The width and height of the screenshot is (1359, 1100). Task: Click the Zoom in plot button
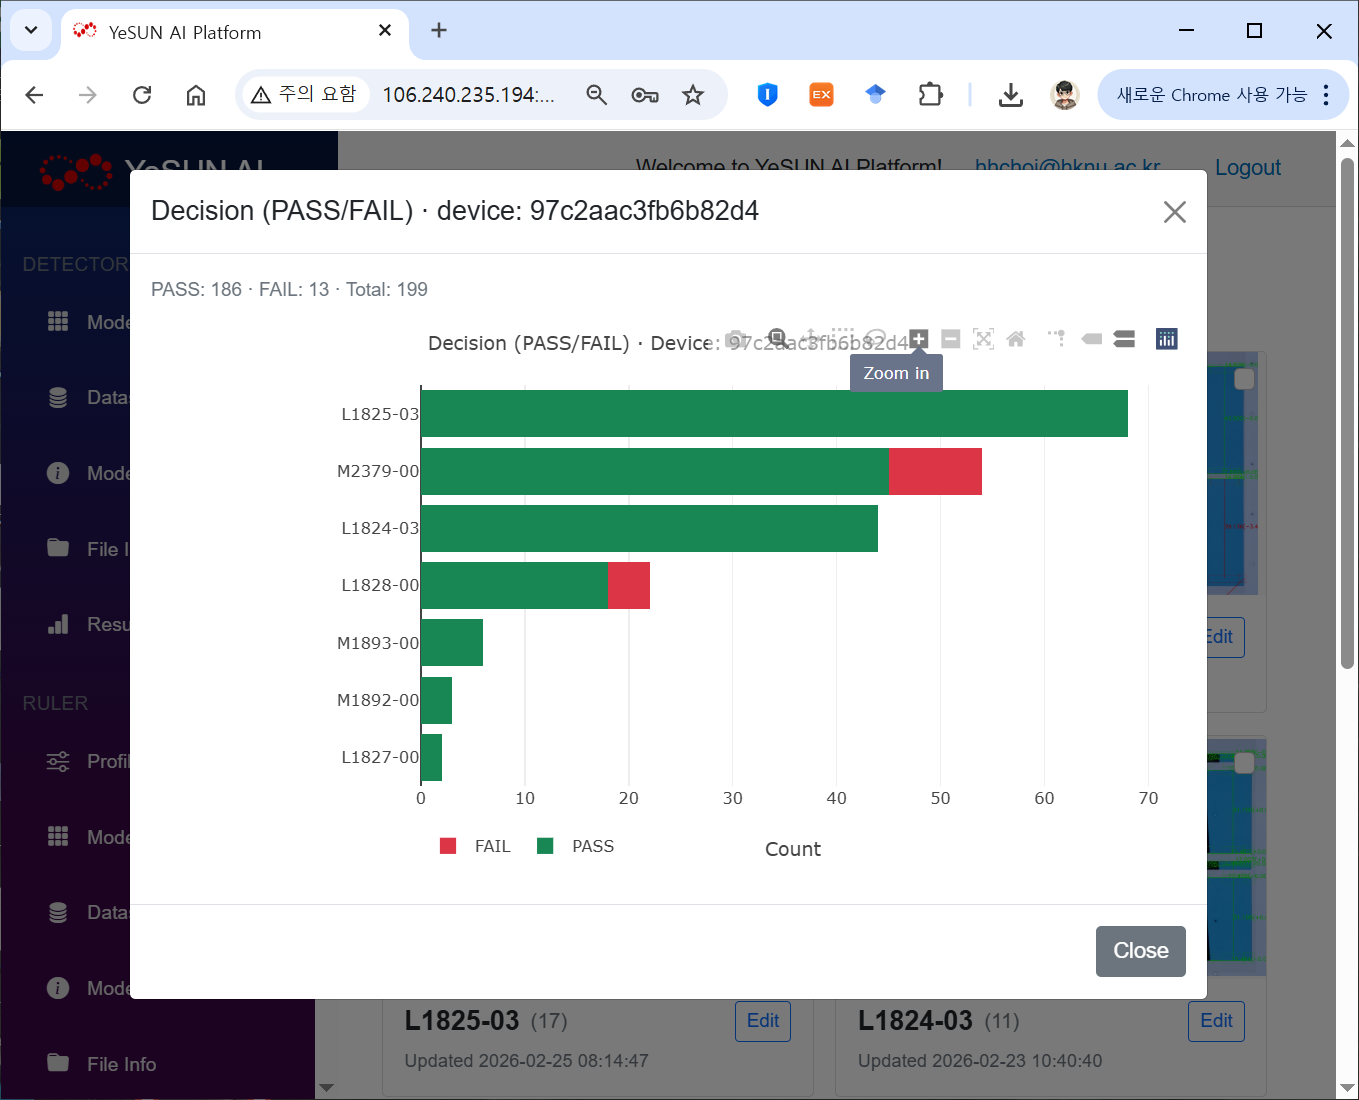pyautogui.click(x=919, y=339)
